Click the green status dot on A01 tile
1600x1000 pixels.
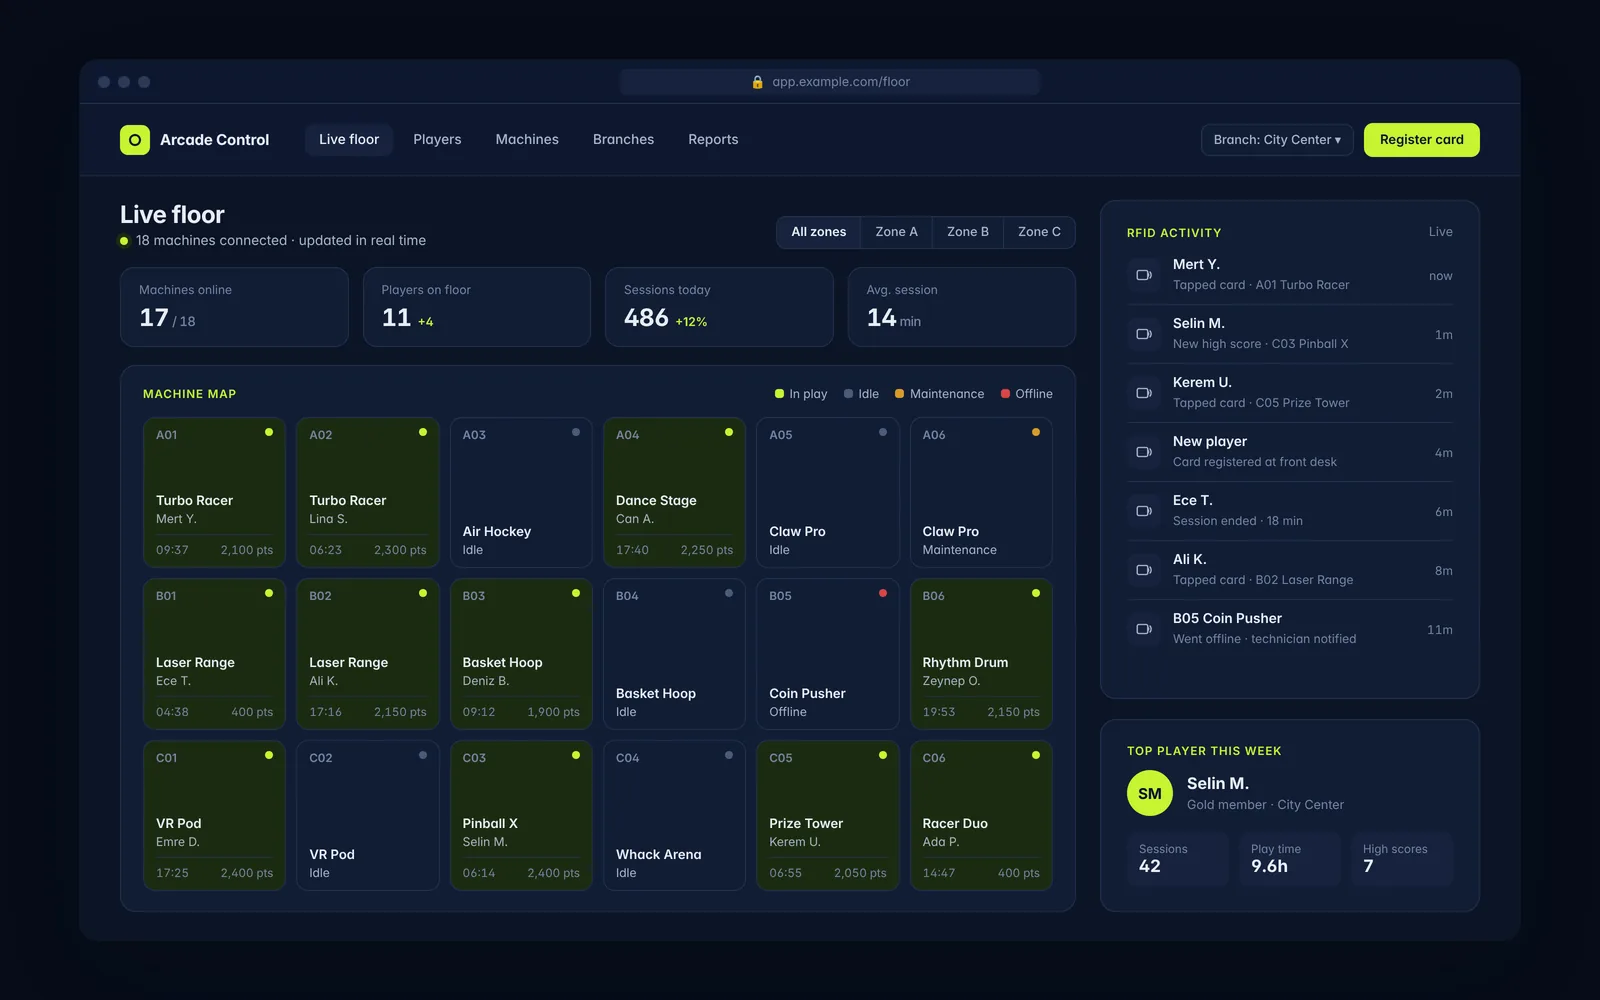point(269,433)
